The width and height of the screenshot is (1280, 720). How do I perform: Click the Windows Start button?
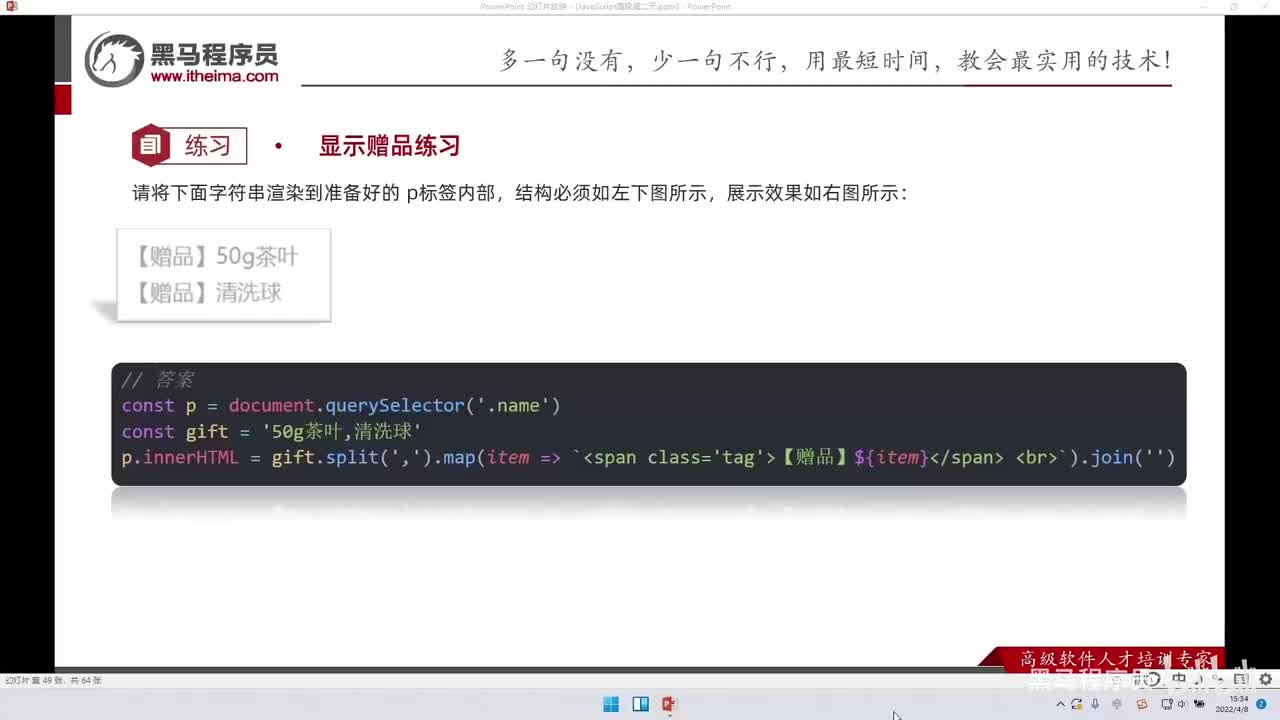pos(611,704)
